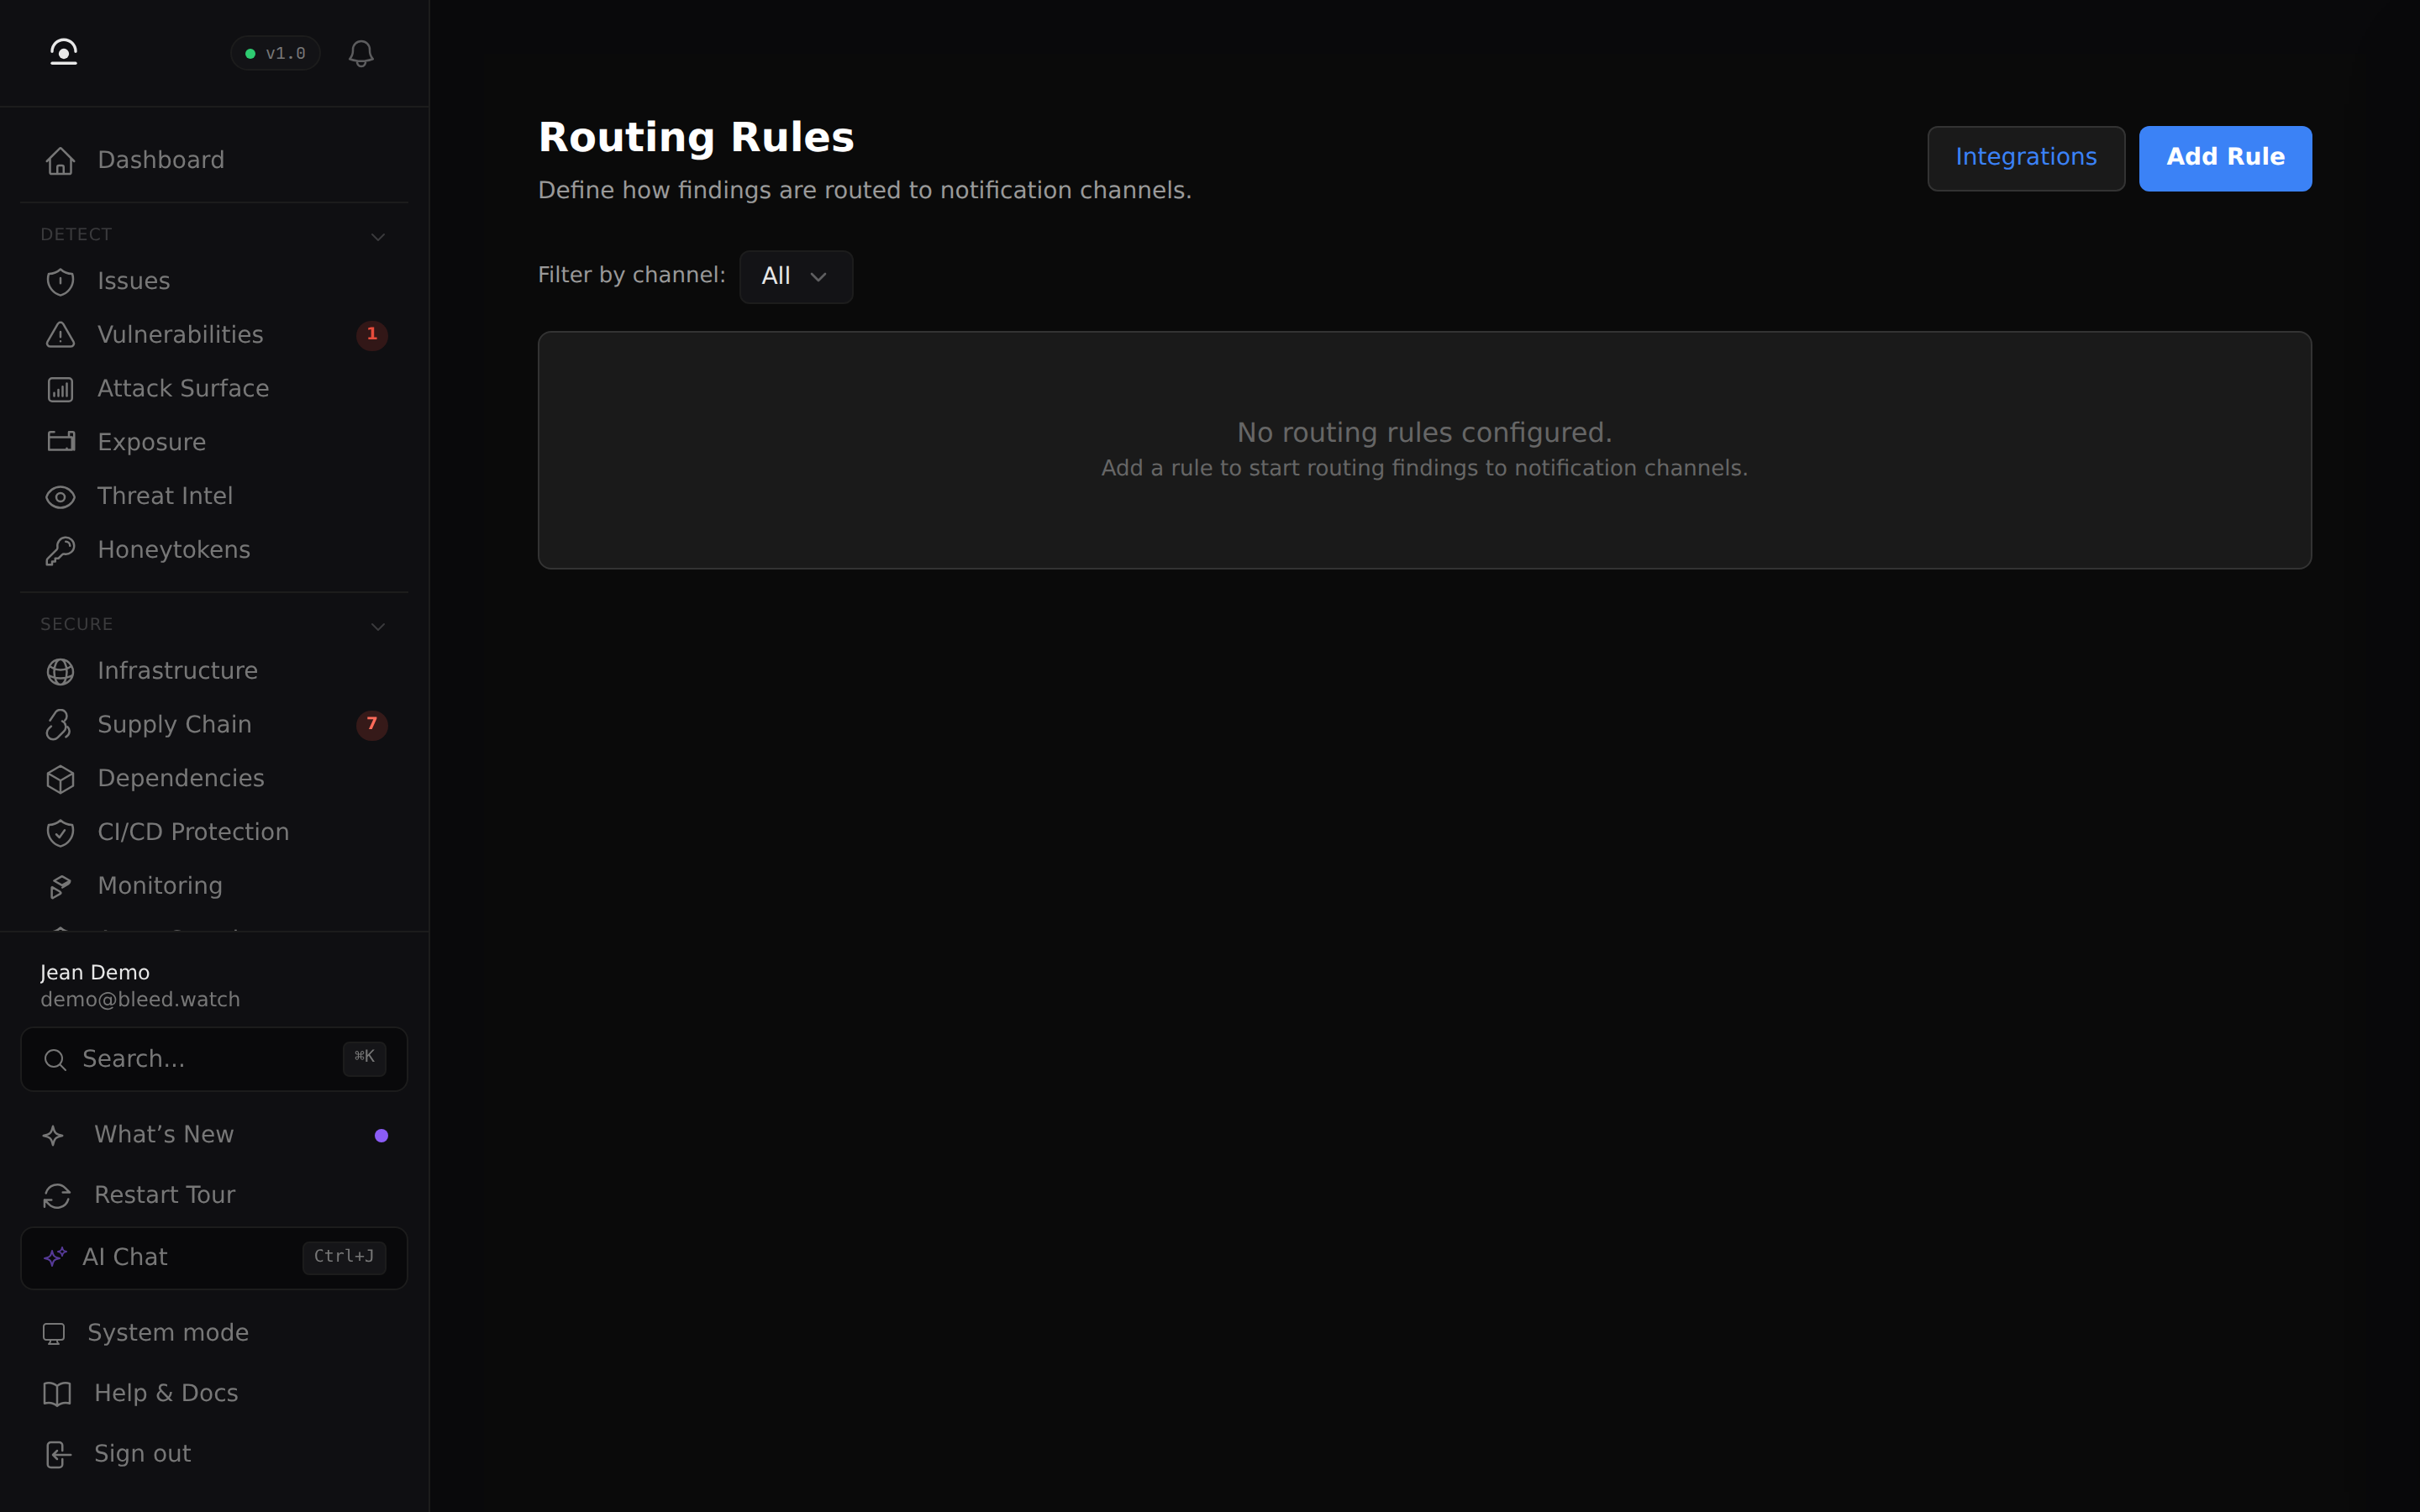Click the Dashboard home icon

pyautogui.click(x=60, y=160)
